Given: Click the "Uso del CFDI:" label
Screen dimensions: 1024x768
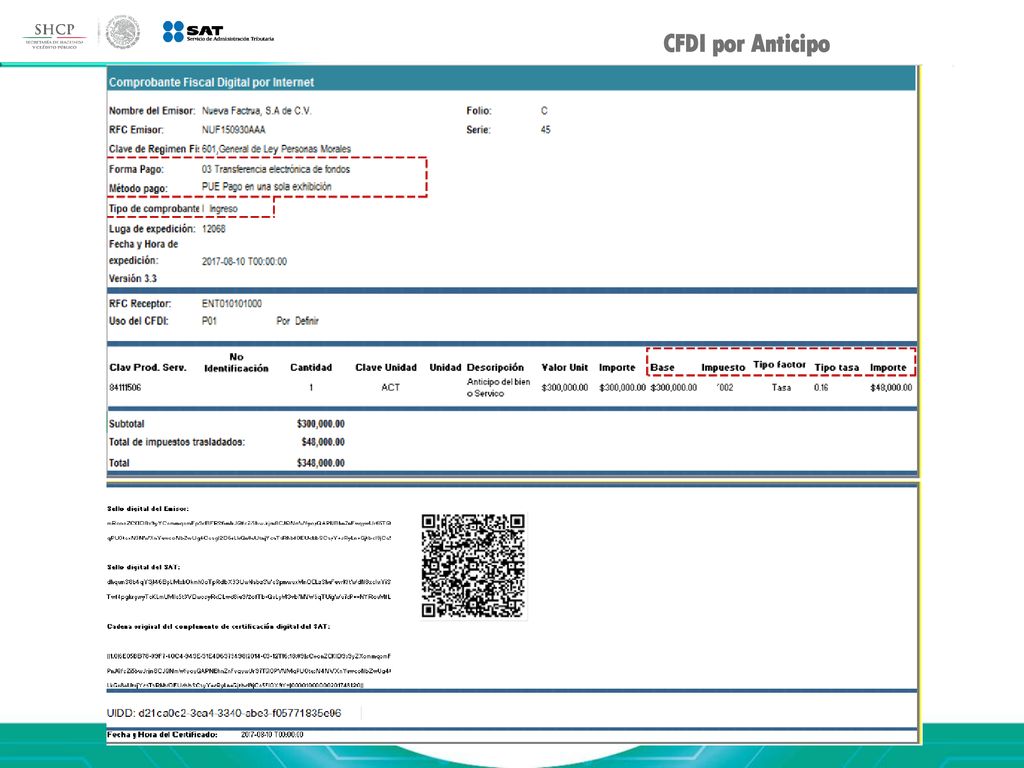Looking at the screenshot, I should pos(138,321).
